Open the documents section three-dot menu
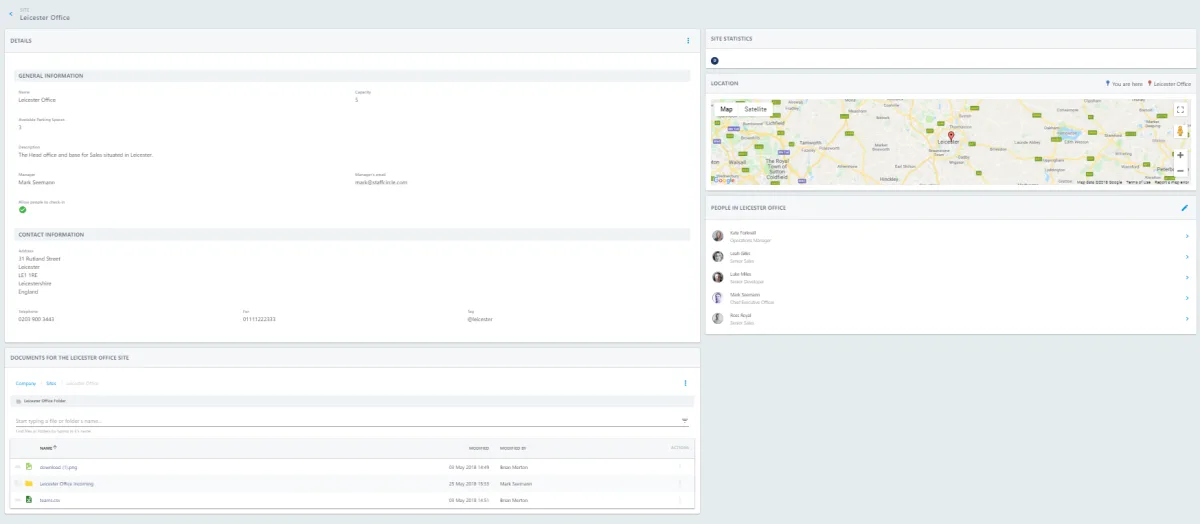 click(685, 383)
